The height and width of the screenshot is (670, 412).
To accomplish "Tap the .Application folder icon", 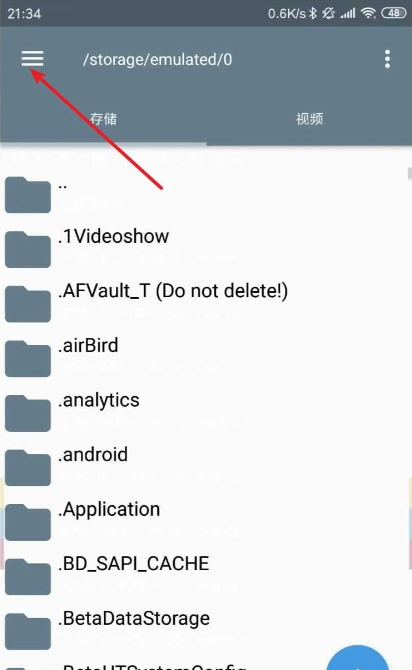I will (x=28, y=522).
